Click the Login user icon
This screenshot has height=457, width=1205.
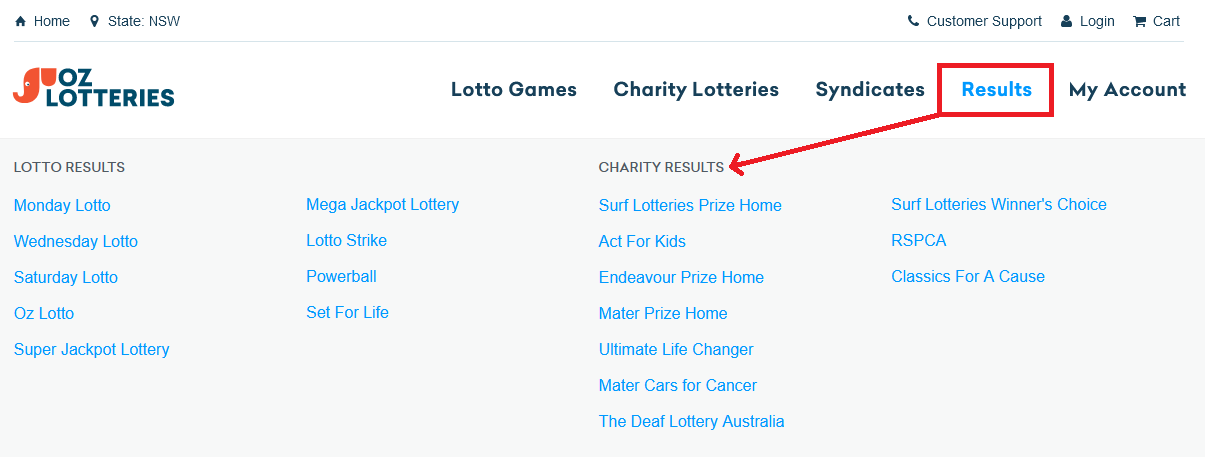pyautogui.click(x=1066, y=21)
